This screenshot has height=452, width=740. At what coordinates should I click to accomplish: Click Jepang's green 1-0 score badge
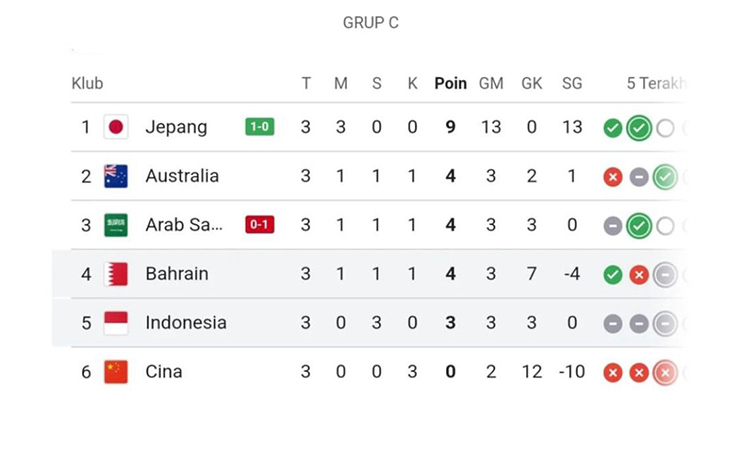260,127
